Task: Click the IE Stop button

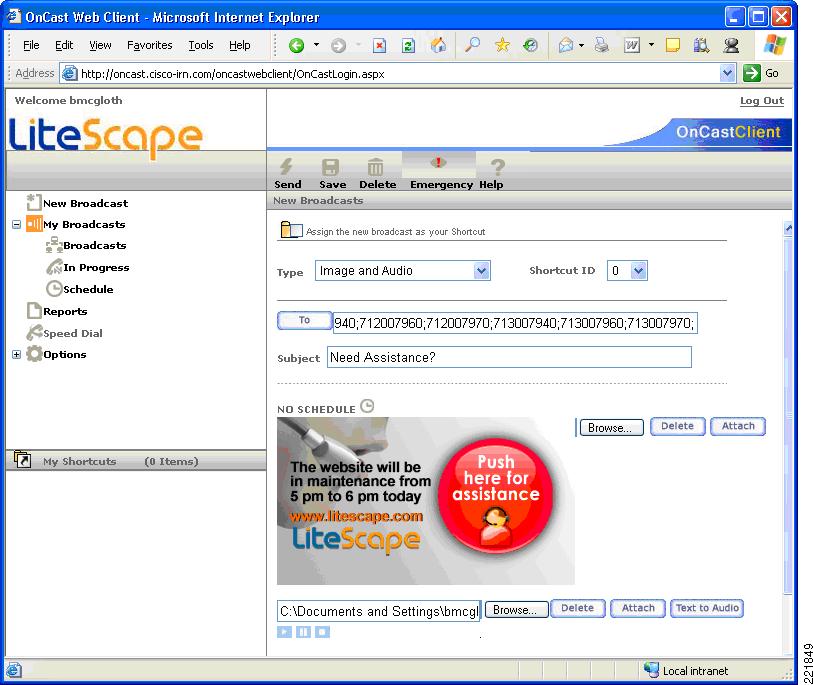Action: 380,46
